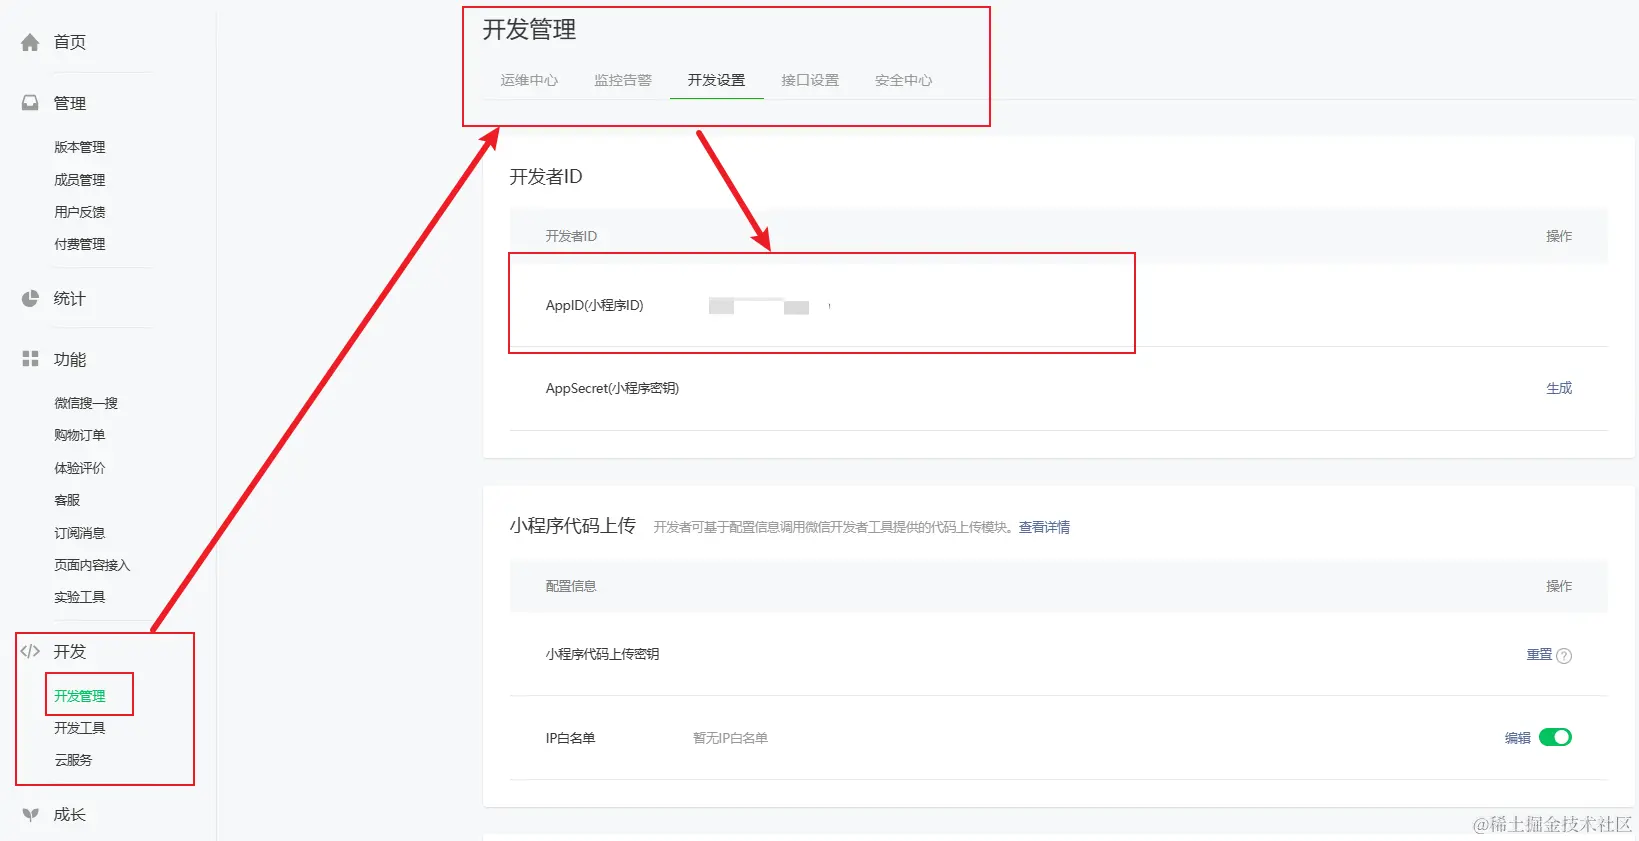This screenshot has height=841, width=1639.
Task: Go to 首页 in the sidebar
Action: [x=70, y=42]
